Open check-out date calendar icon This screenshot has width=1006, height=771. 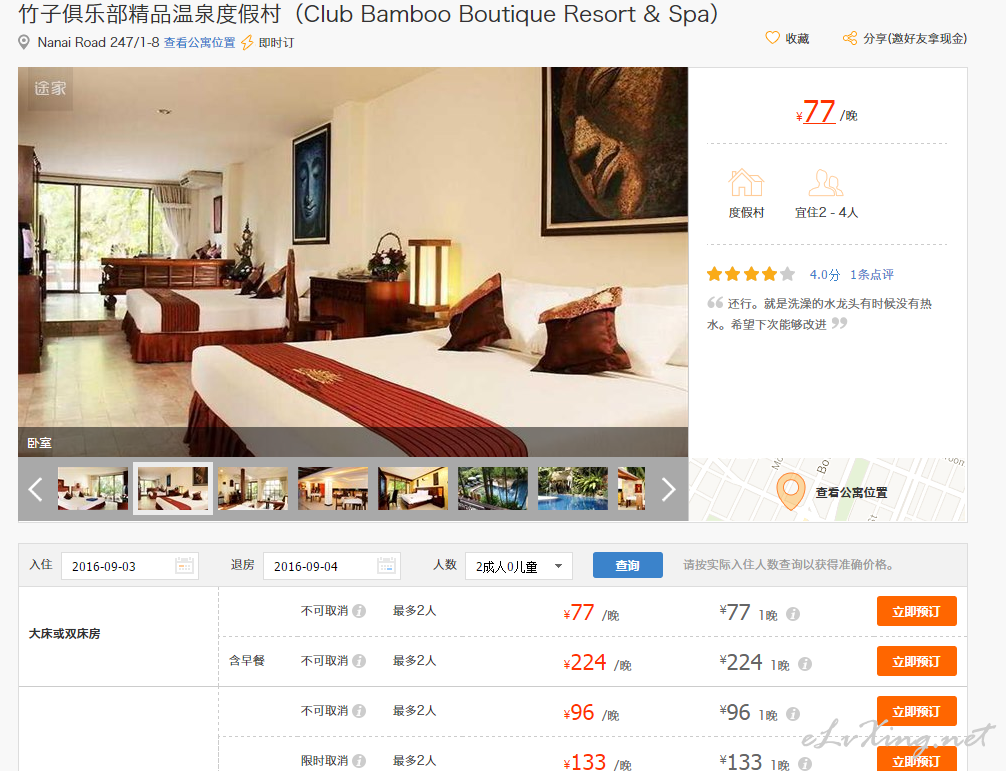coord(386,565)
